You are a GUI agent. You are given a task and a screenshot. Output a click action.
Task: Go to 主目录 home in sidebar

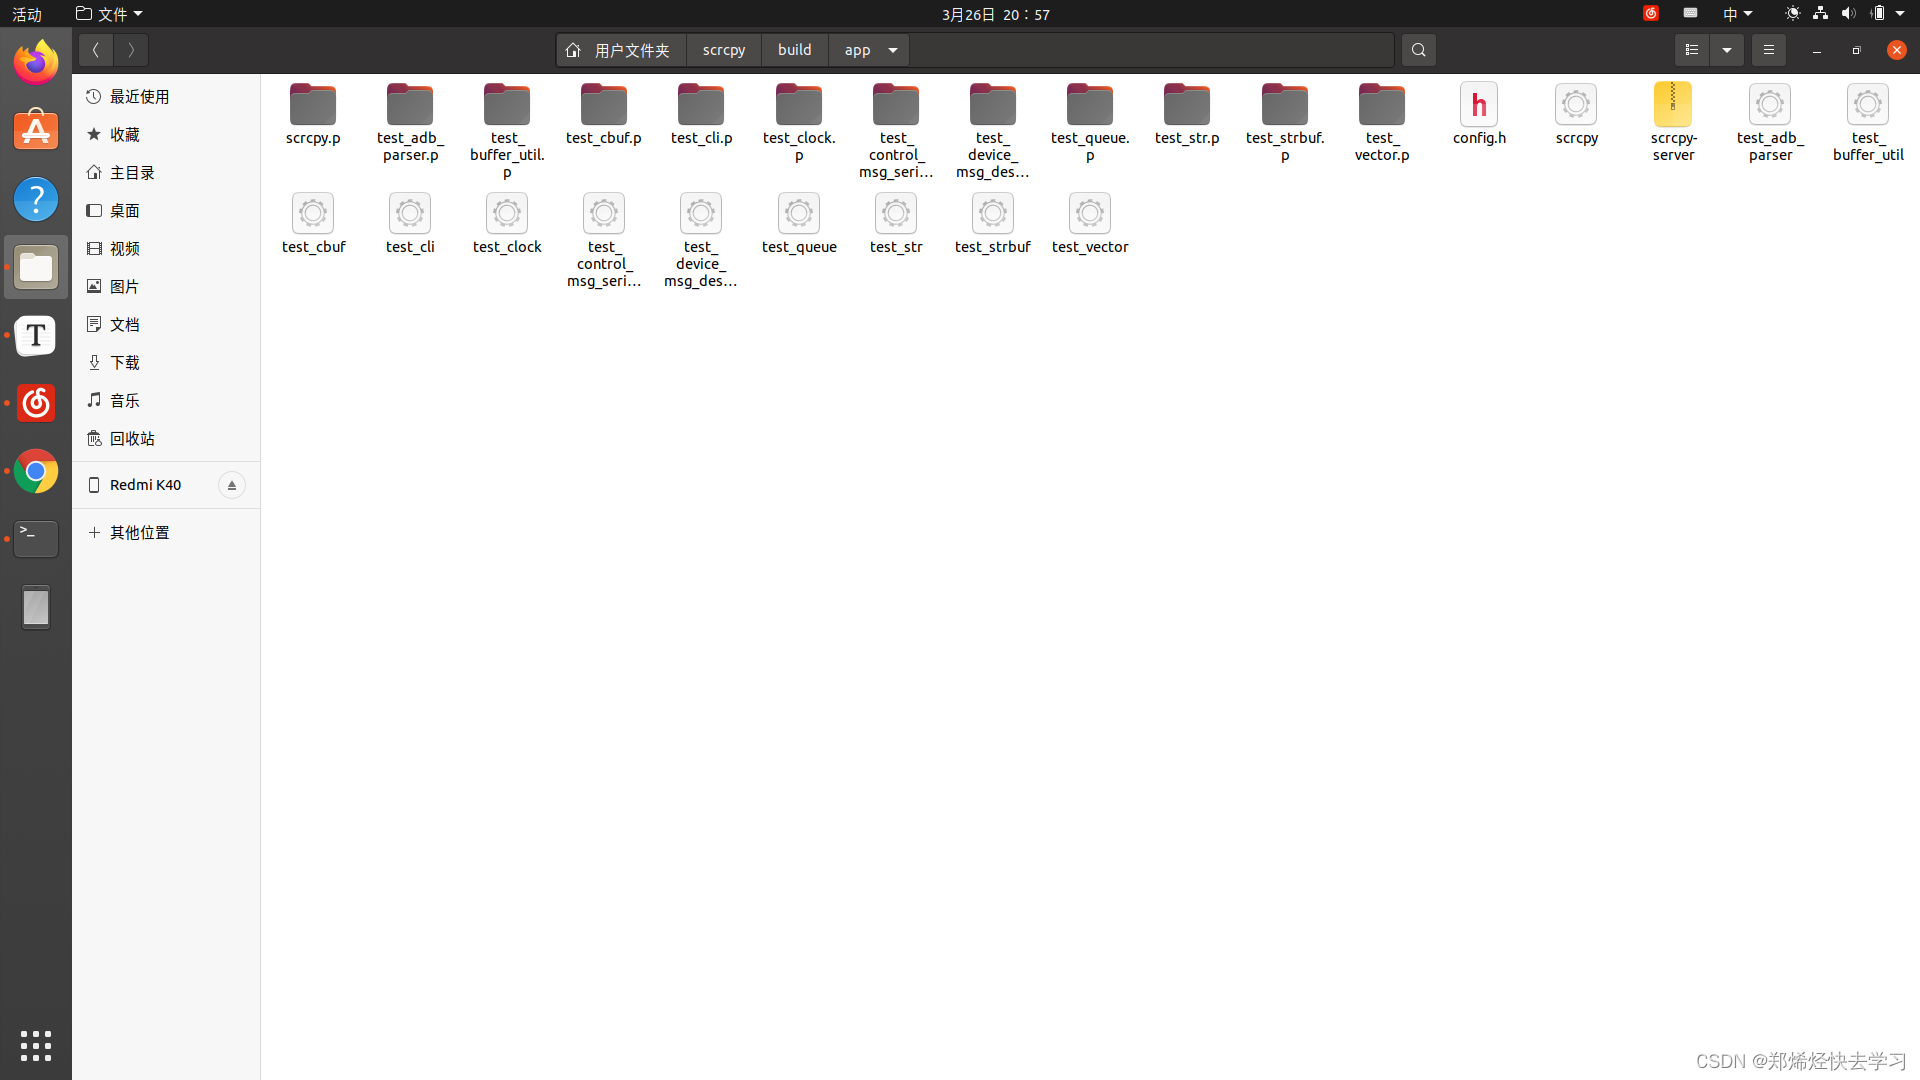click(x=166, y=173)
